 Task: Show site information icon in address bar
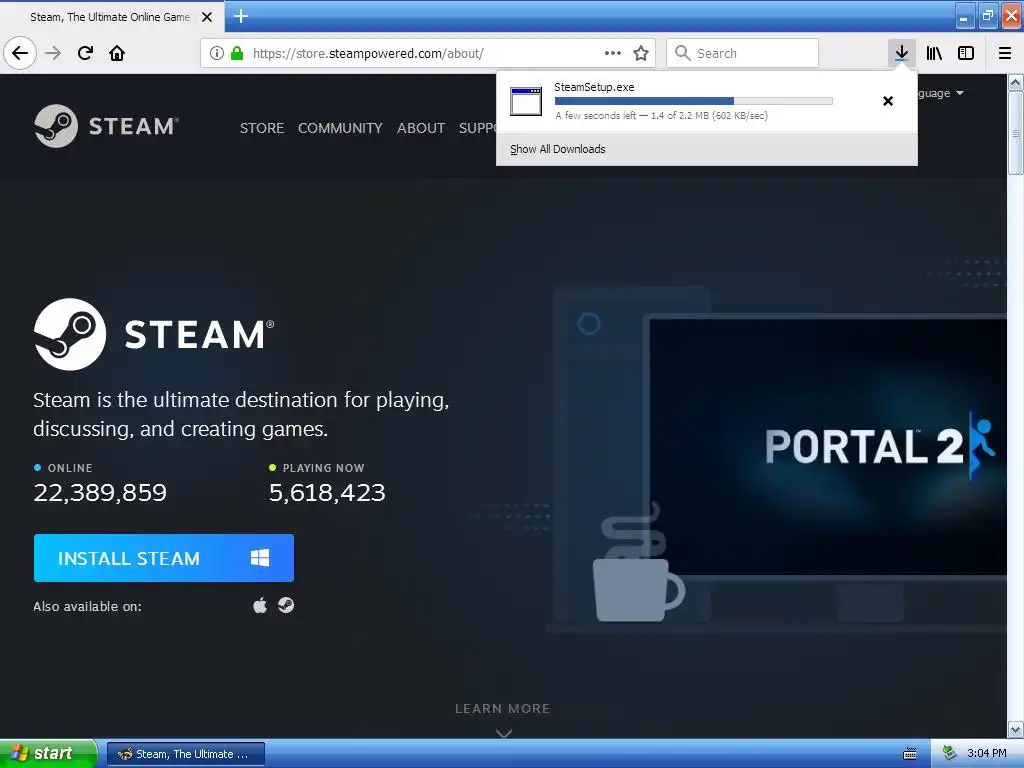pyautogui.click(x=216, y=53)
